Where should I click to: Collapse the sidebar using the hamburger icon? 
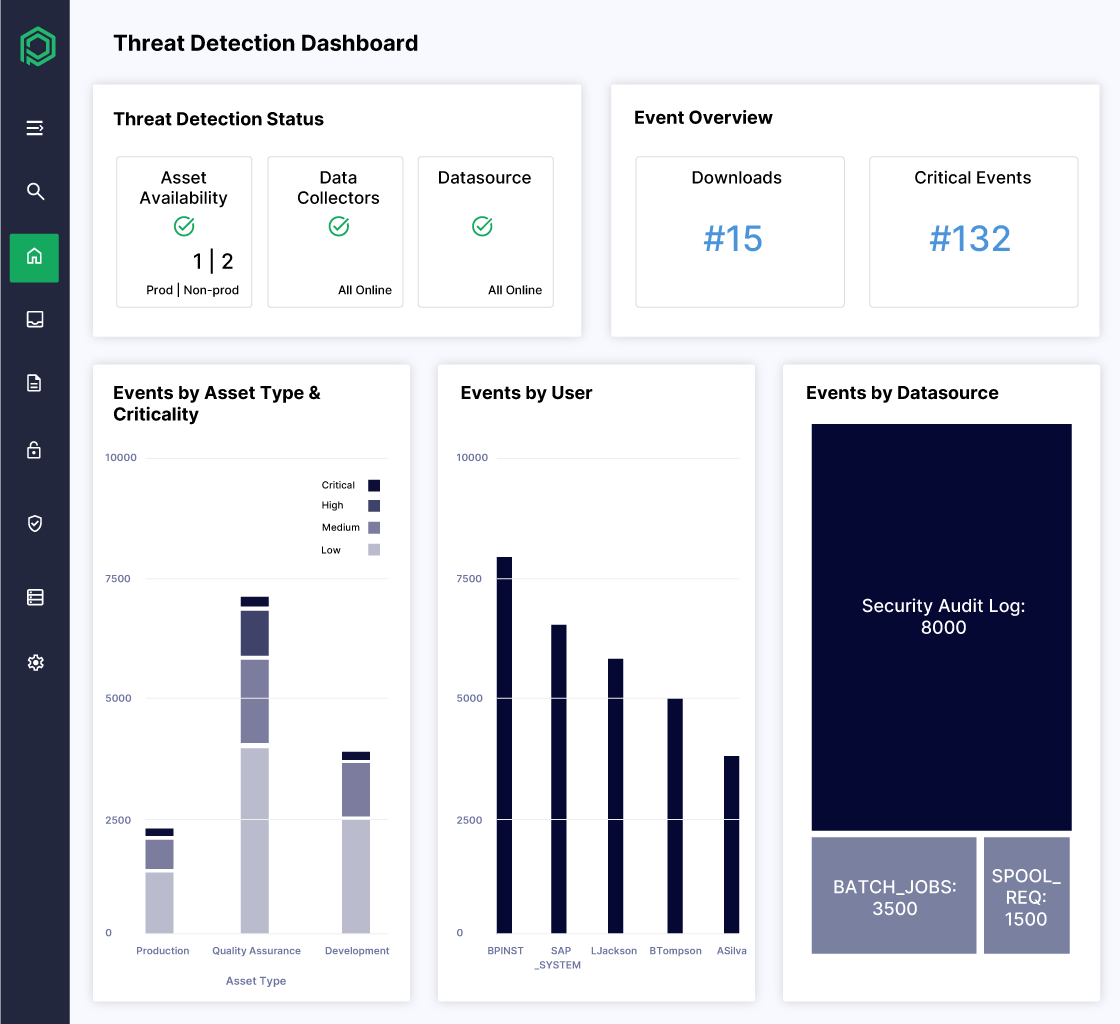click(x=34, y=128)
